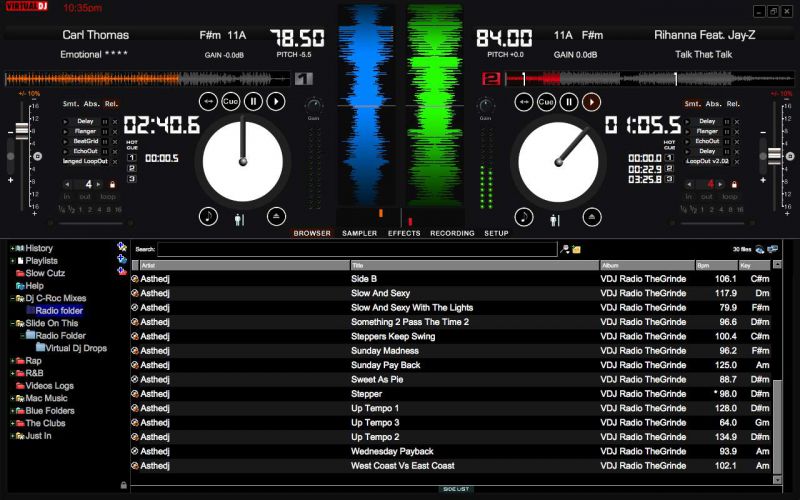
Task: Click the add virtual folder red icon
Action: (122, 271)
